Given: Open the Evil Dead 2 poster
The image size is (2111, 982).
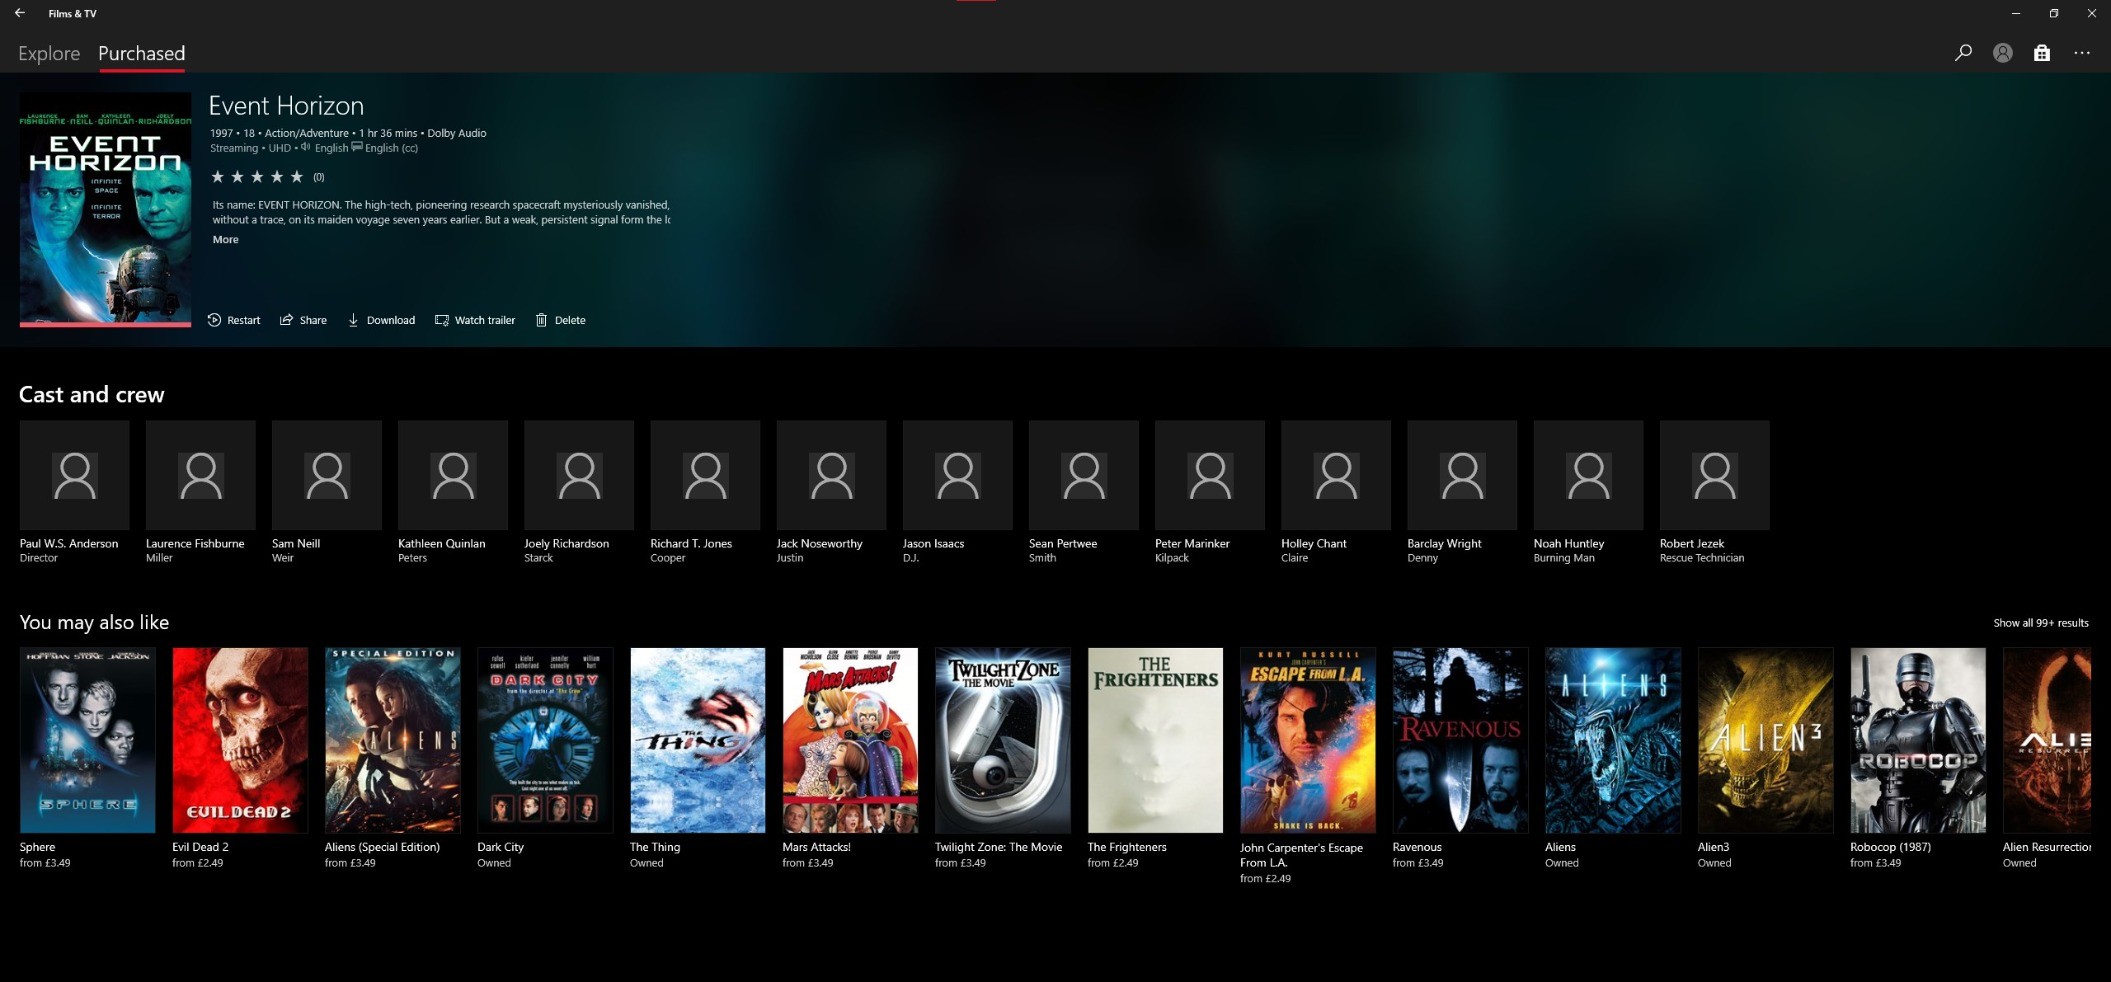Looking at the screenshot, I should pyautogui.click(x=240, y=740).
